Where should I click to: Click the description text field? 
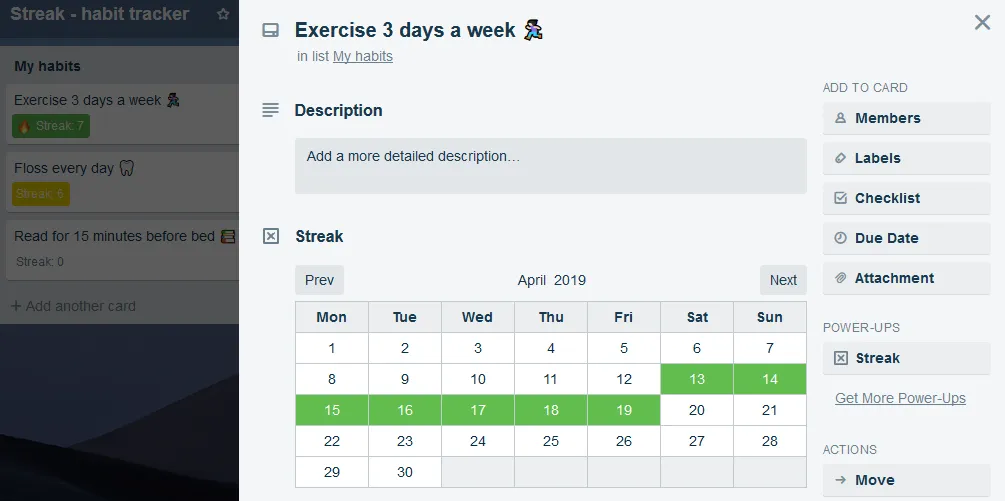click(x=550, y=165)
